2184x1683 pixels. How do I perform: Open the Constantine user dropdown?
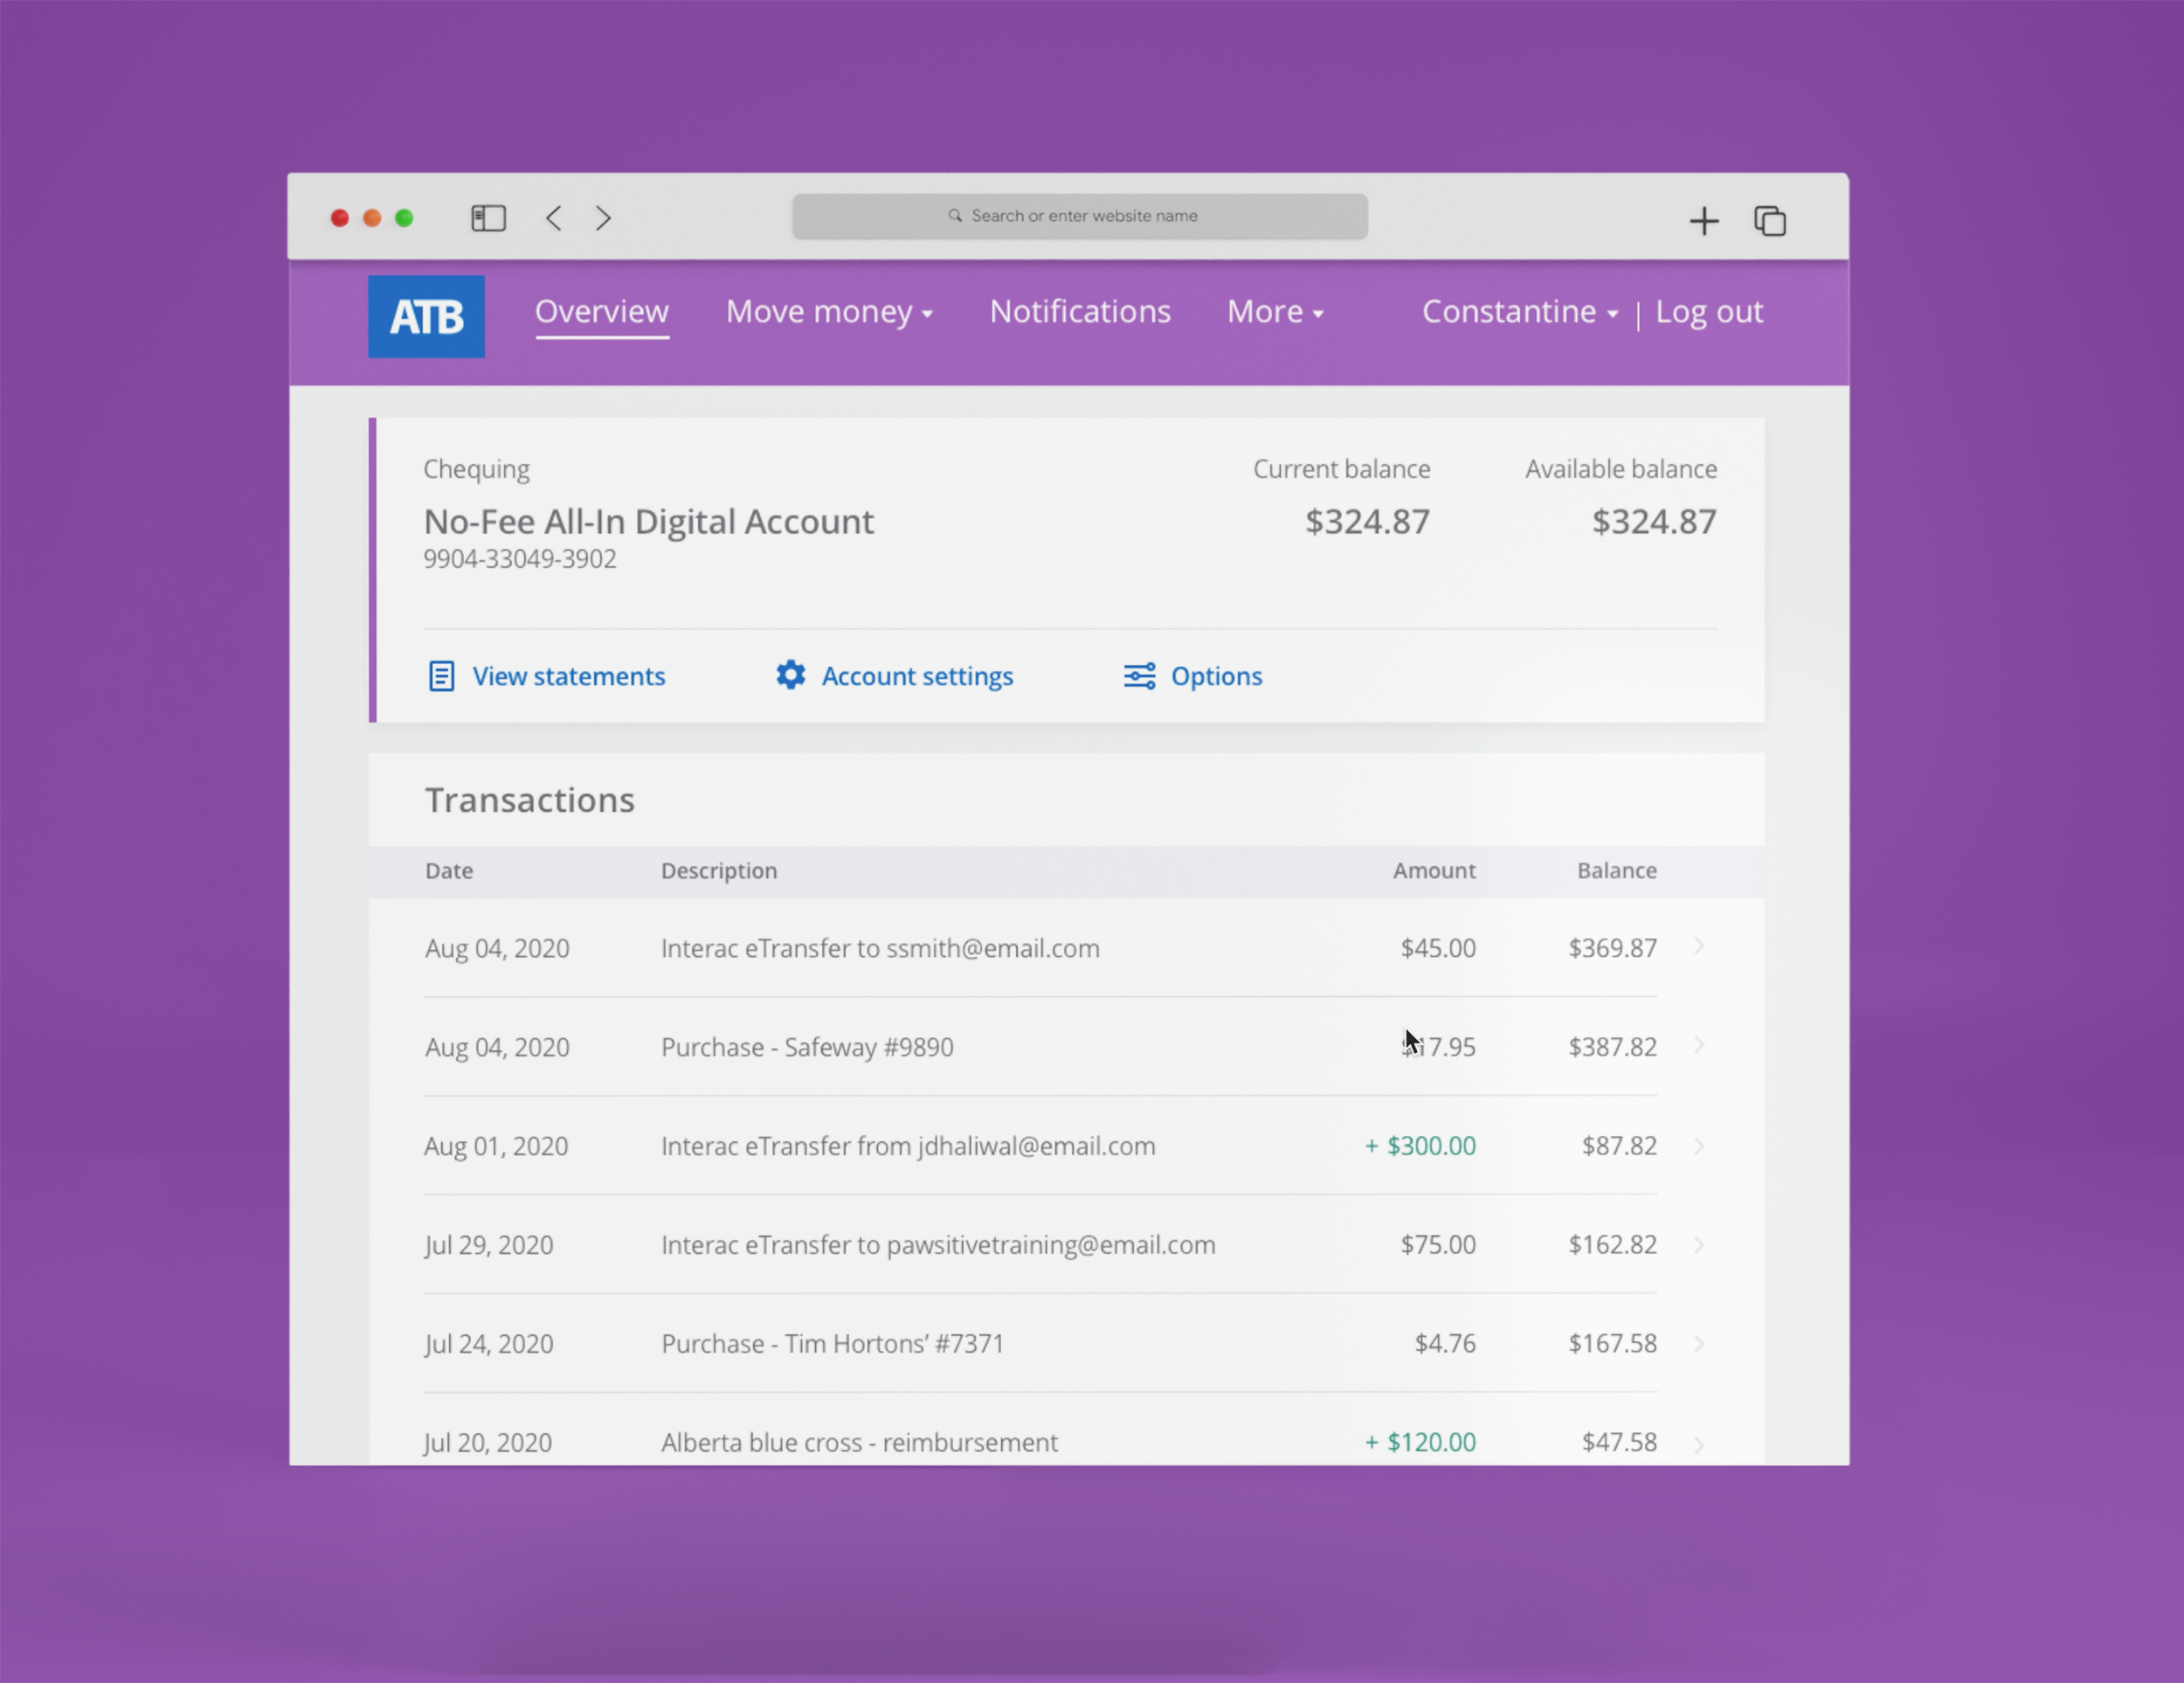(1519, 312)
